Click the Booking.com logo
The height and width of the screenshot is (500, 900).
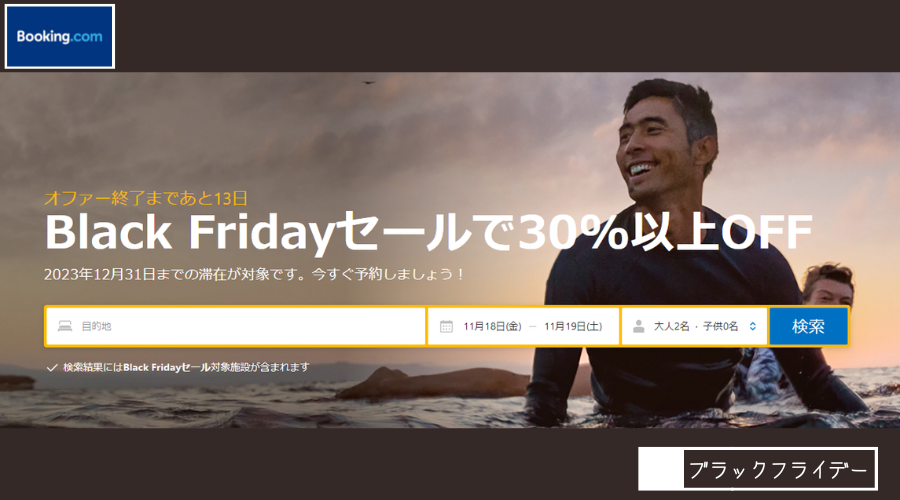pos(60,37)
